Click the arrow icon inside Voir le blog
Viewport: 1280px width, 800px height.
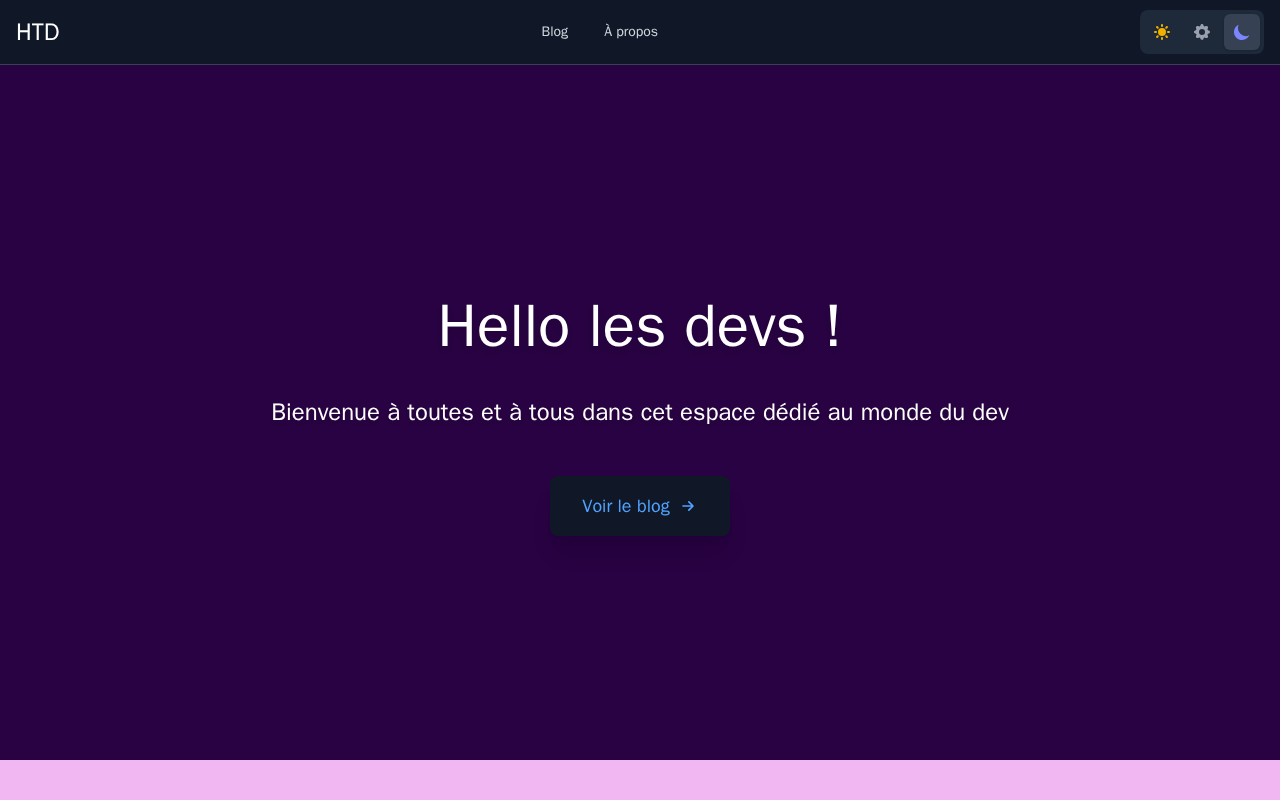pos(688,506)
